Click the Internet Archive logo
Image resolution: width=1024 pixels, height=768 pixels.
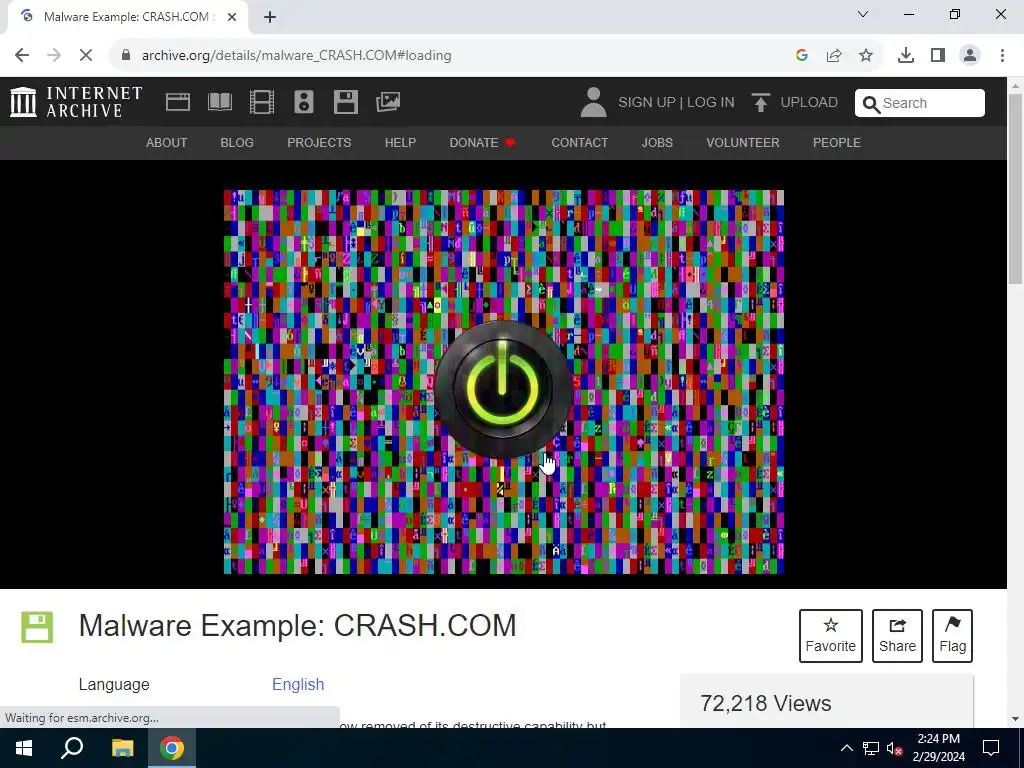(76, 102)
